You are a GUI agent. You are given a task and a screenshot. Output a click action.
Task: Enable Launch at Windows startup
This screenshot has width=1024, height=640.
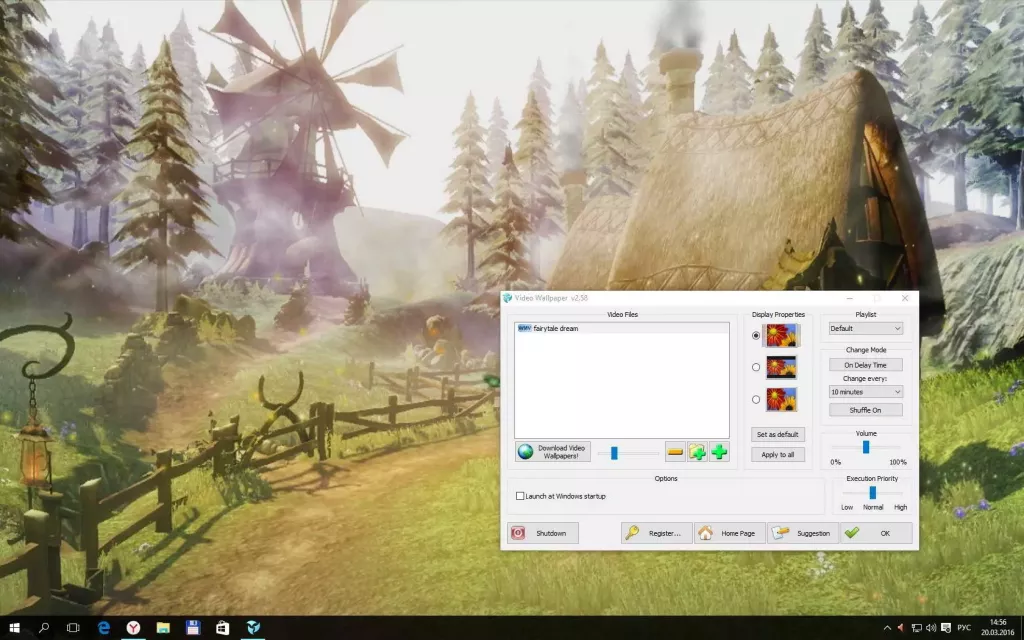pos(519,496)
